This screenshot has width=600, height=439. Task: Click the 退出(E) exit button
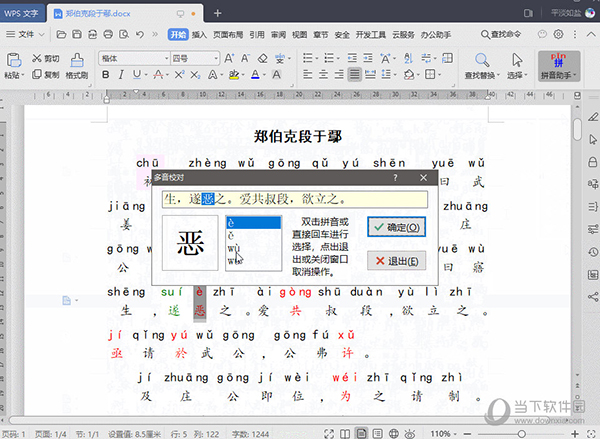click(x=396, y=261)
